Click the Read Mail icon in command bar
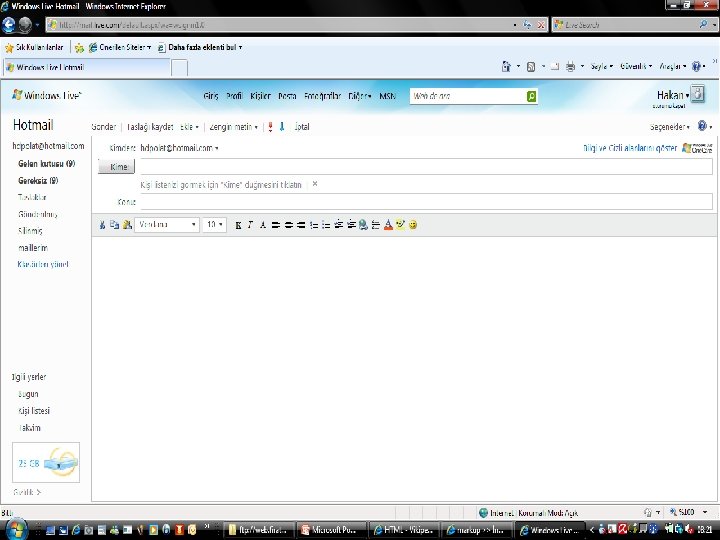Image resolution: width=720 pixels, height=540 pixels. click(x=555, y=67)
